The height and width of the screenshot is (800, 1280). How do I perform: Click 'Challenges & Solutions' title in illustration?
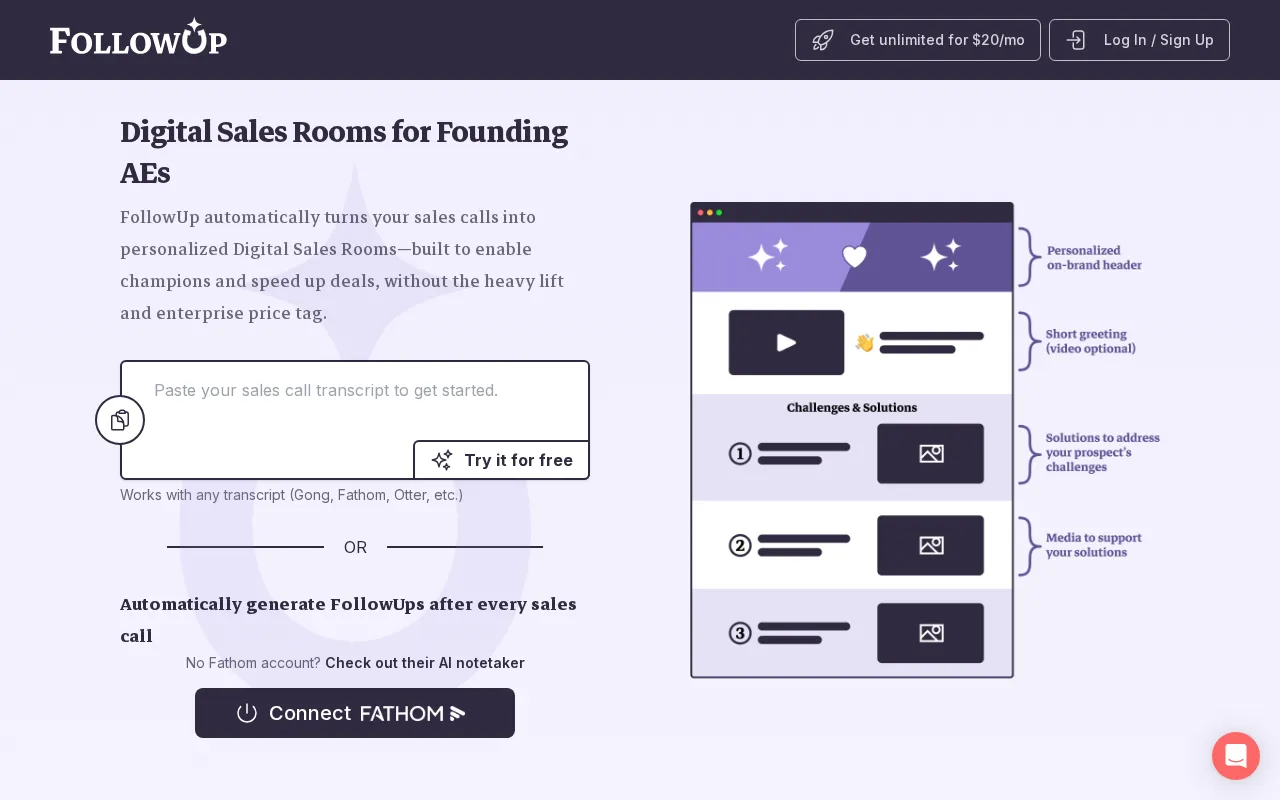[852, 408]
